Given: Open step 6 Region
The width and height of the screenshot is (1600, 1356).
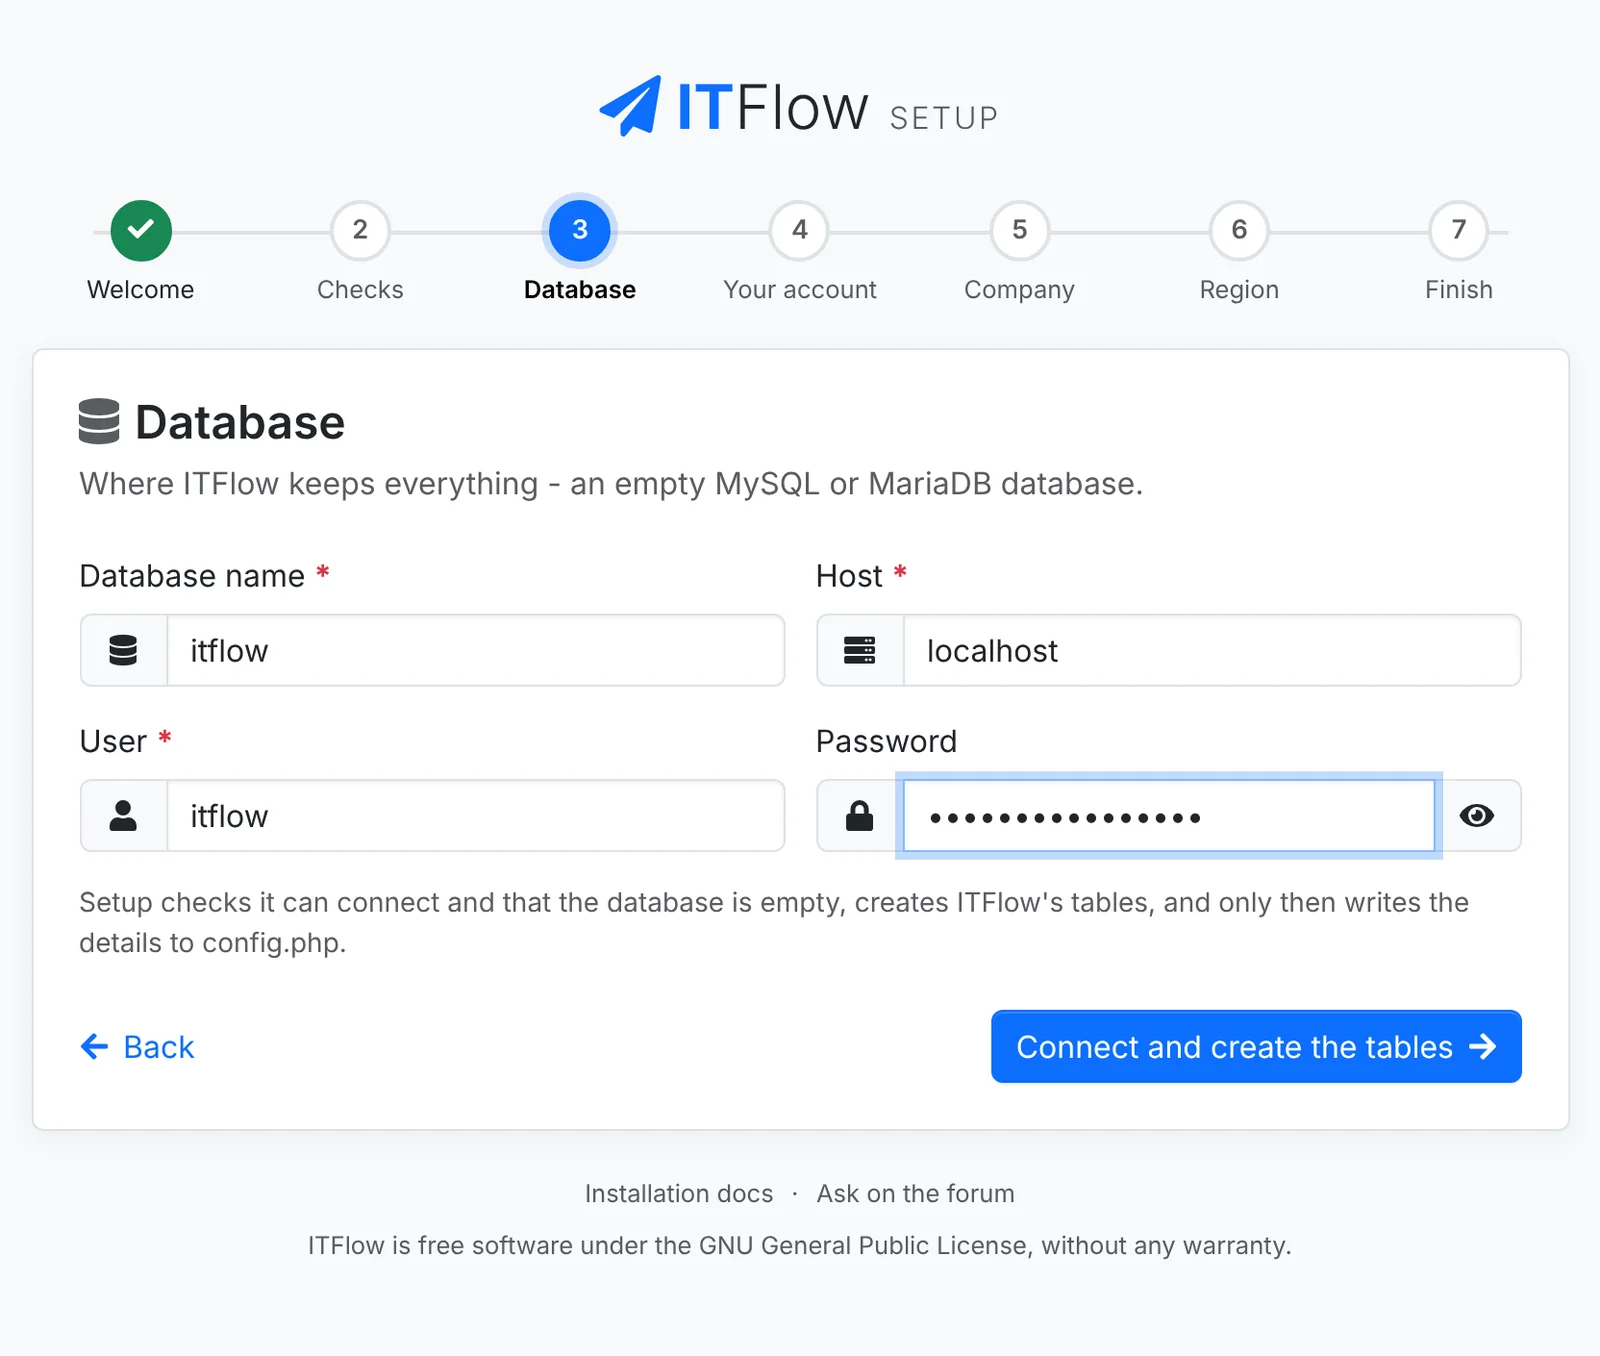Looking at the screenshot, I should coord(1239,230).
